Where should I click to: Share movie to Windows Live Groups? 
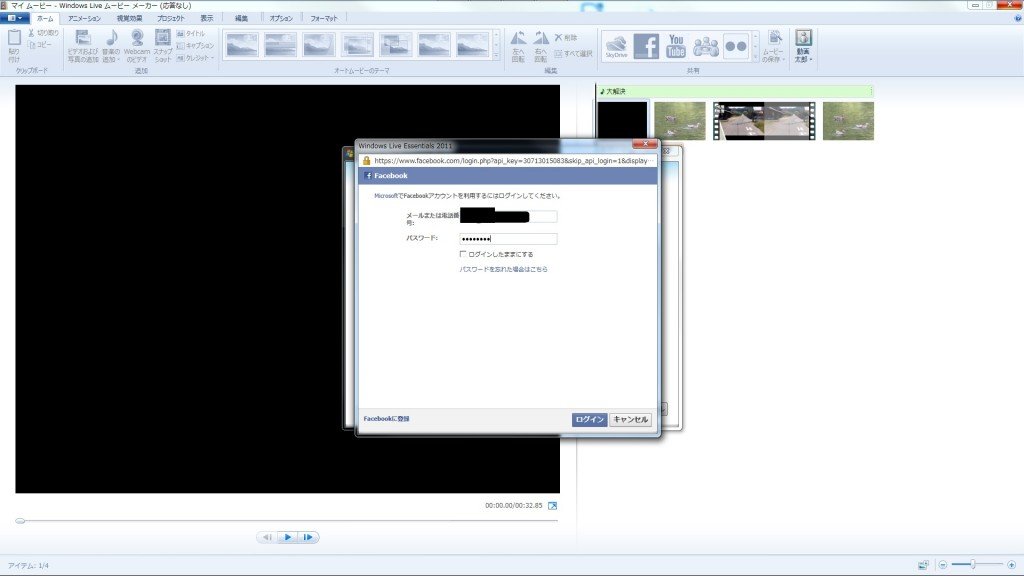tap(706, 46)
